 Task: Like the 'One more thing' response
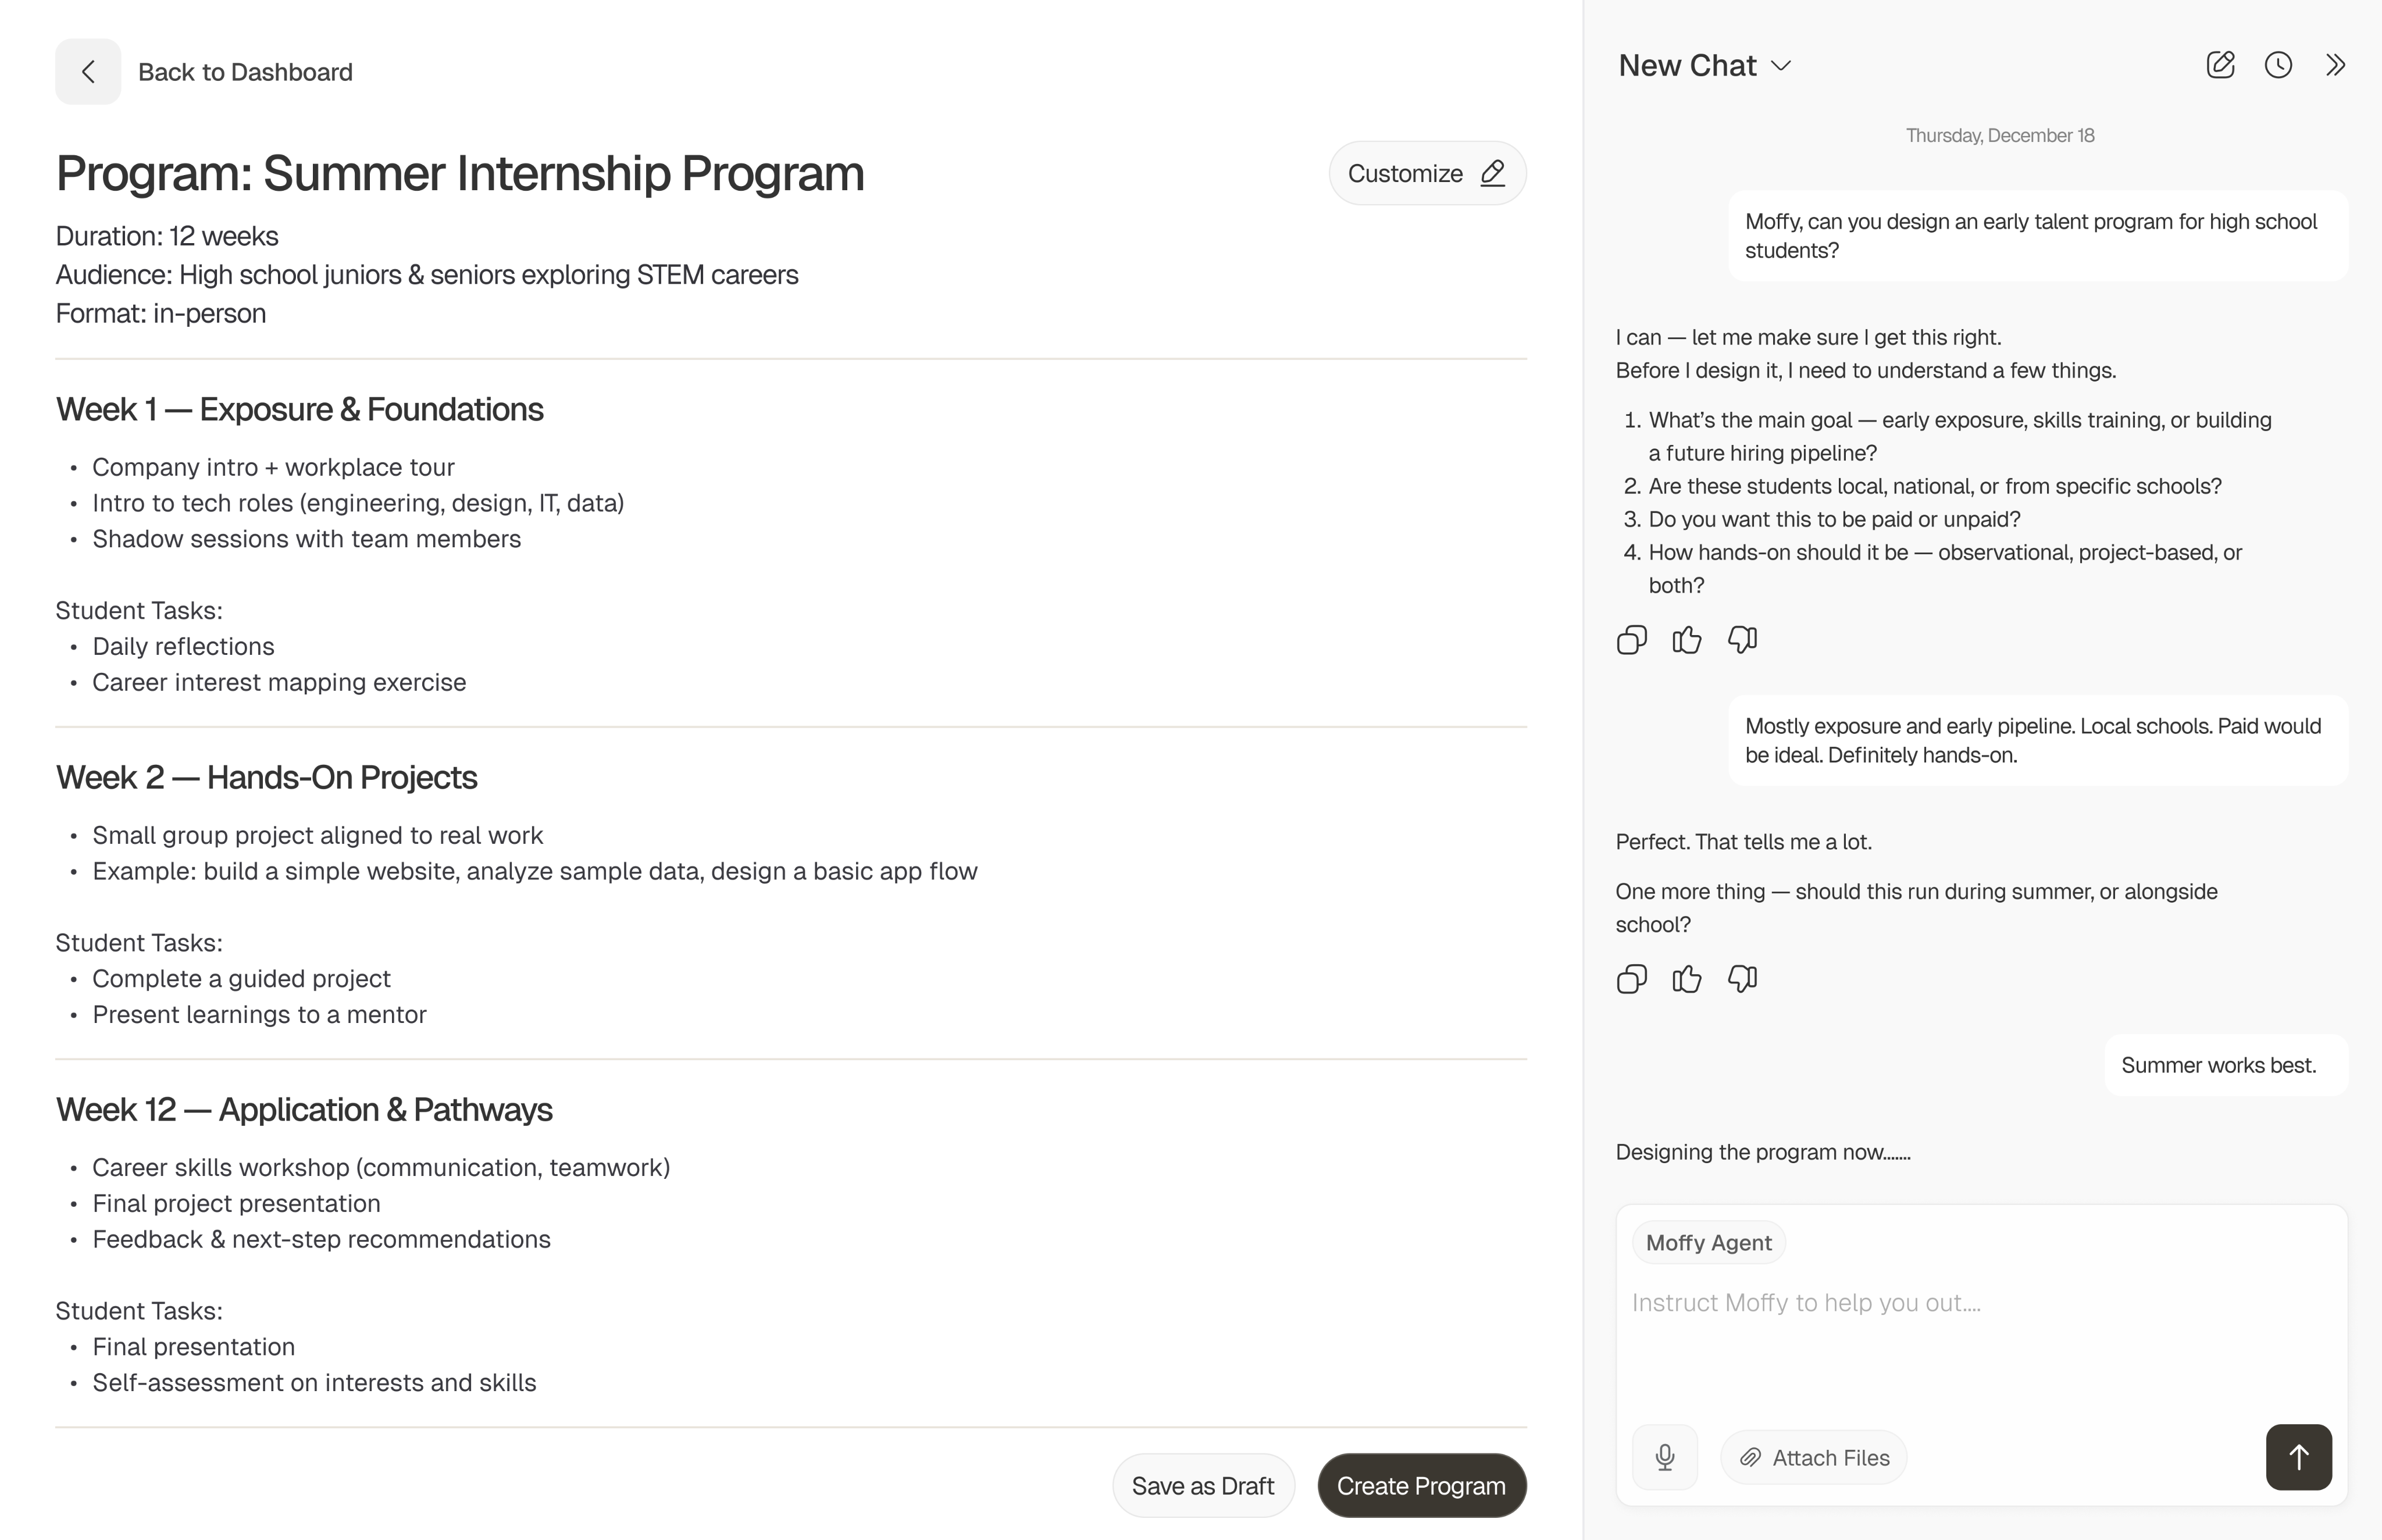1687,979
